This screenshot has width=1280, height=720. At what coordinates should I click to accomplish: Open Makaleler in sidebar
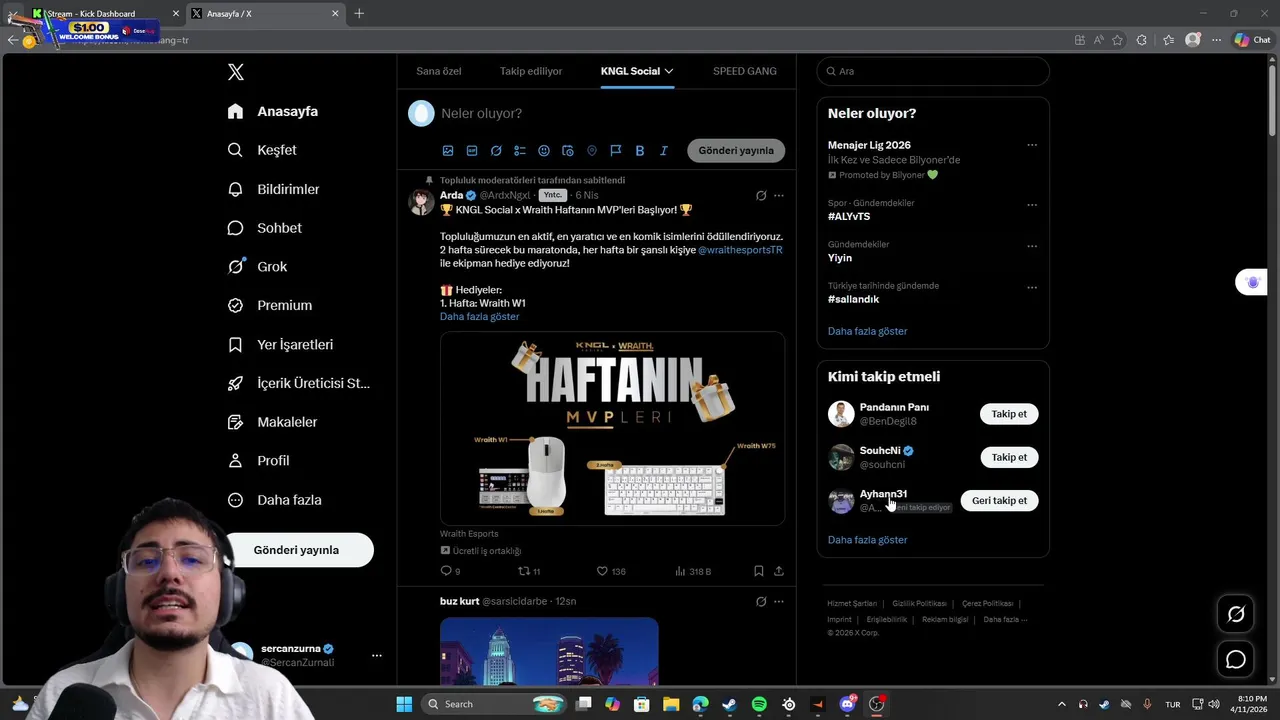point(273,422)
